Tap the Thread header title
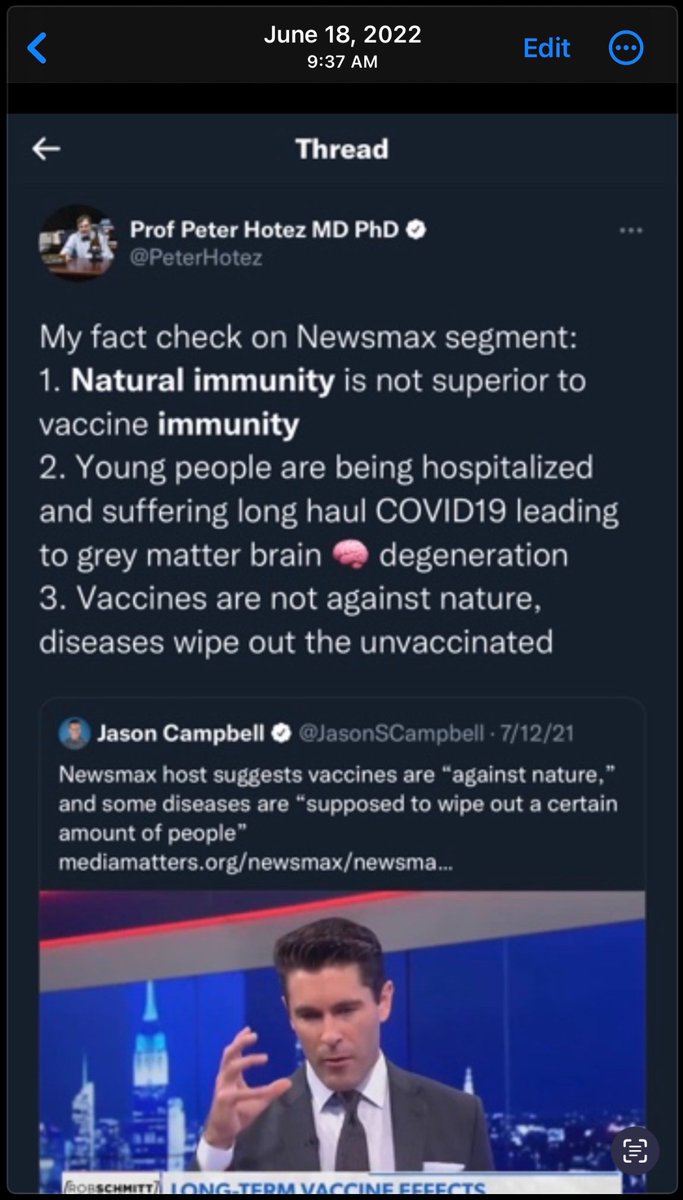Screen dimensions: 683x1200 tap(342, 149)
